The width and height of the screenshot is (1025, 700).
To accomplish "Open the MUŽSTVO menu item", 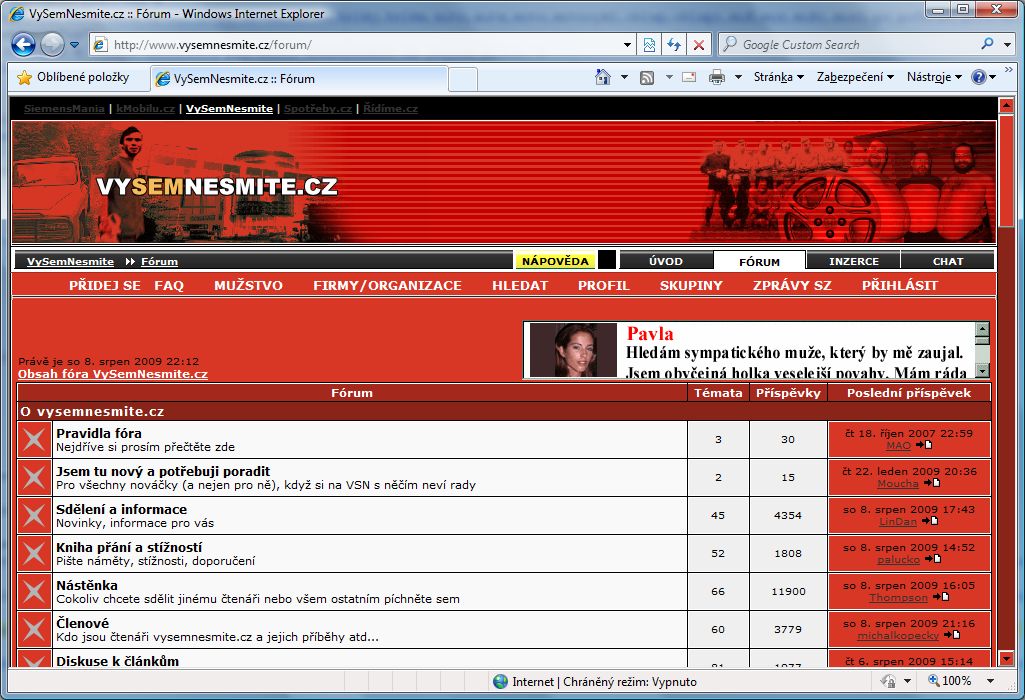I will [248, 286].
